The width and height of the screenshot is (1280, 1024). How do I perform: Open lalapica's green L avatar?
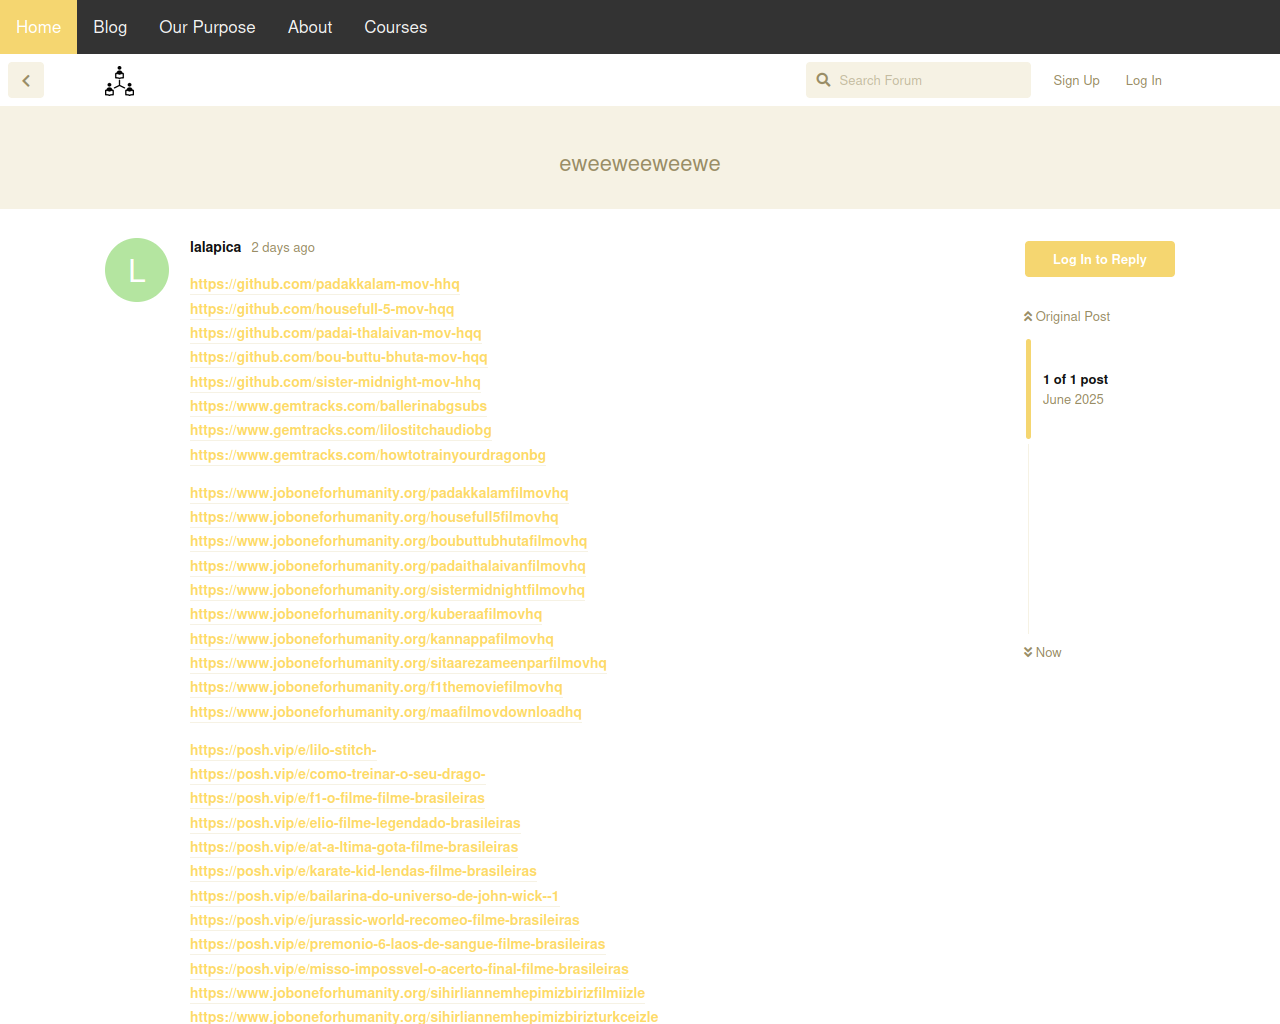point(137,270)
